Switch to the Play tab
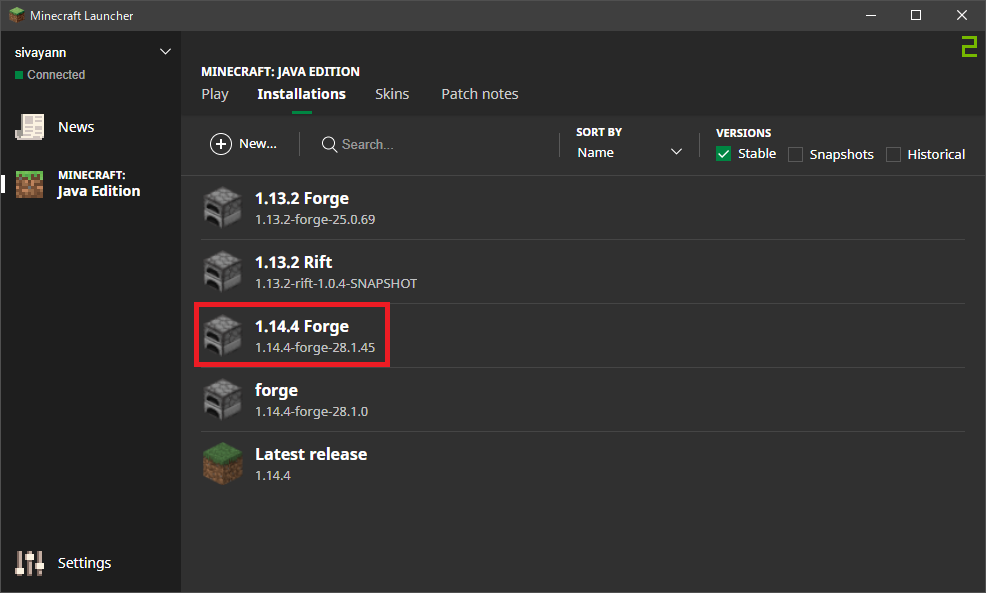The width and height of the screenshot is (986, 593). tap(215, 94)
